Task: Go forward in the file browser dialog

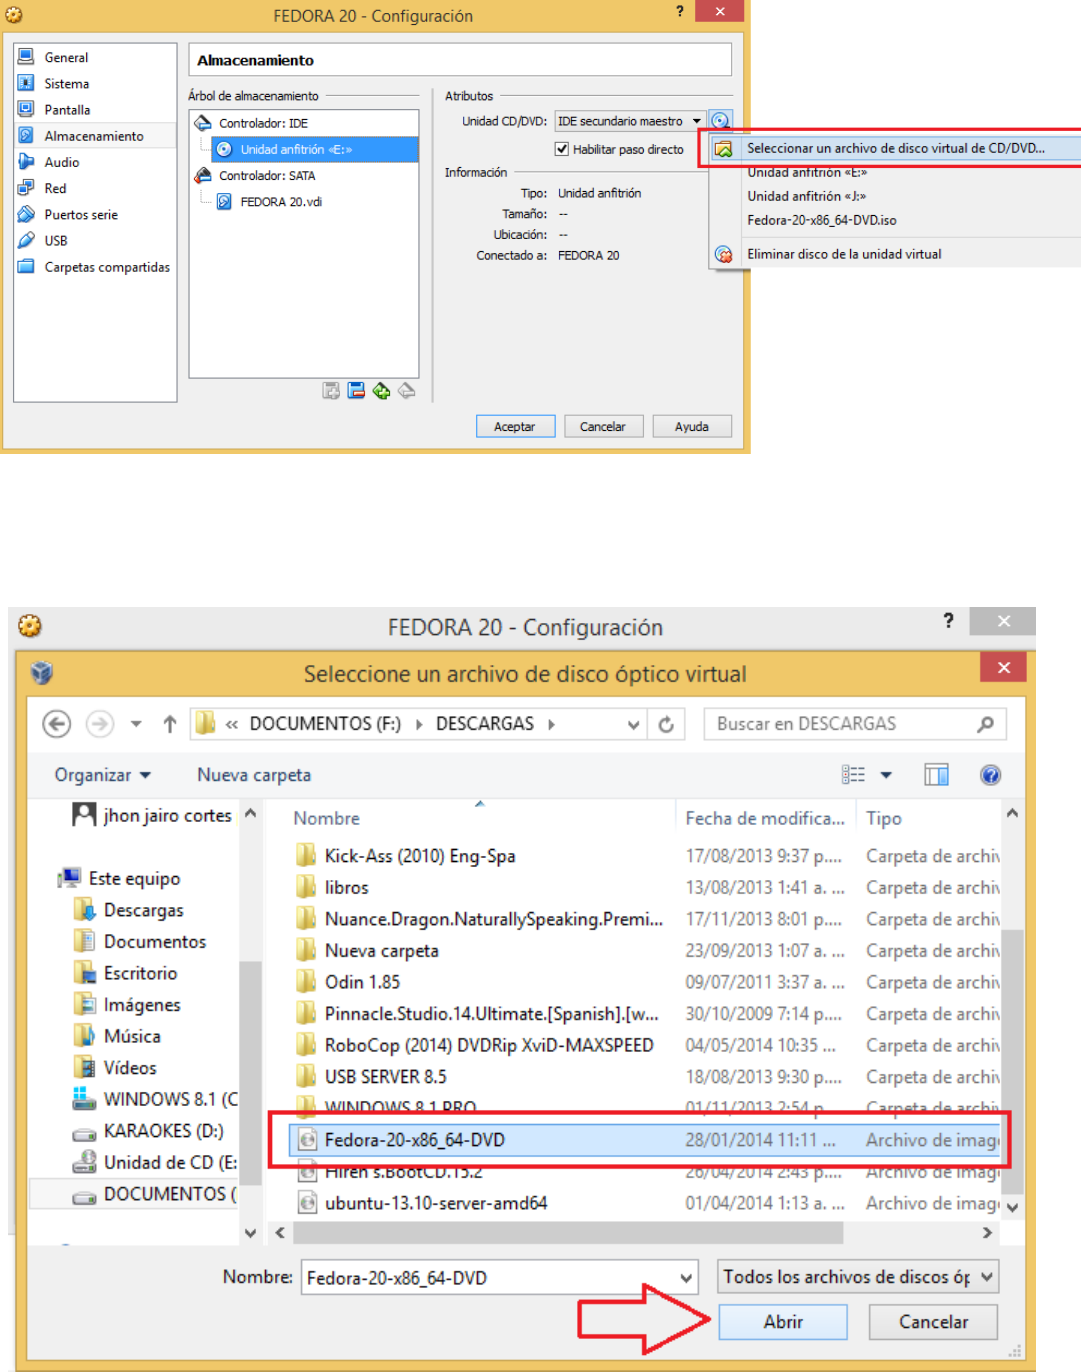Action: pos(99,723)
